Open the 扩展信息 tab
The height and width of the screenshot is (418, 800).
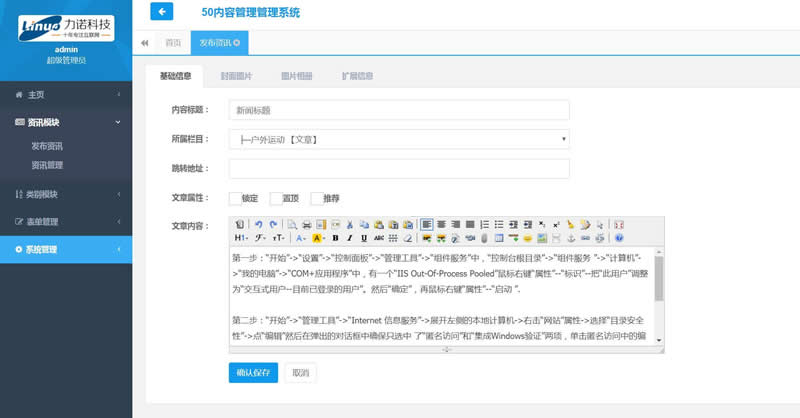[x=357, y=76]
